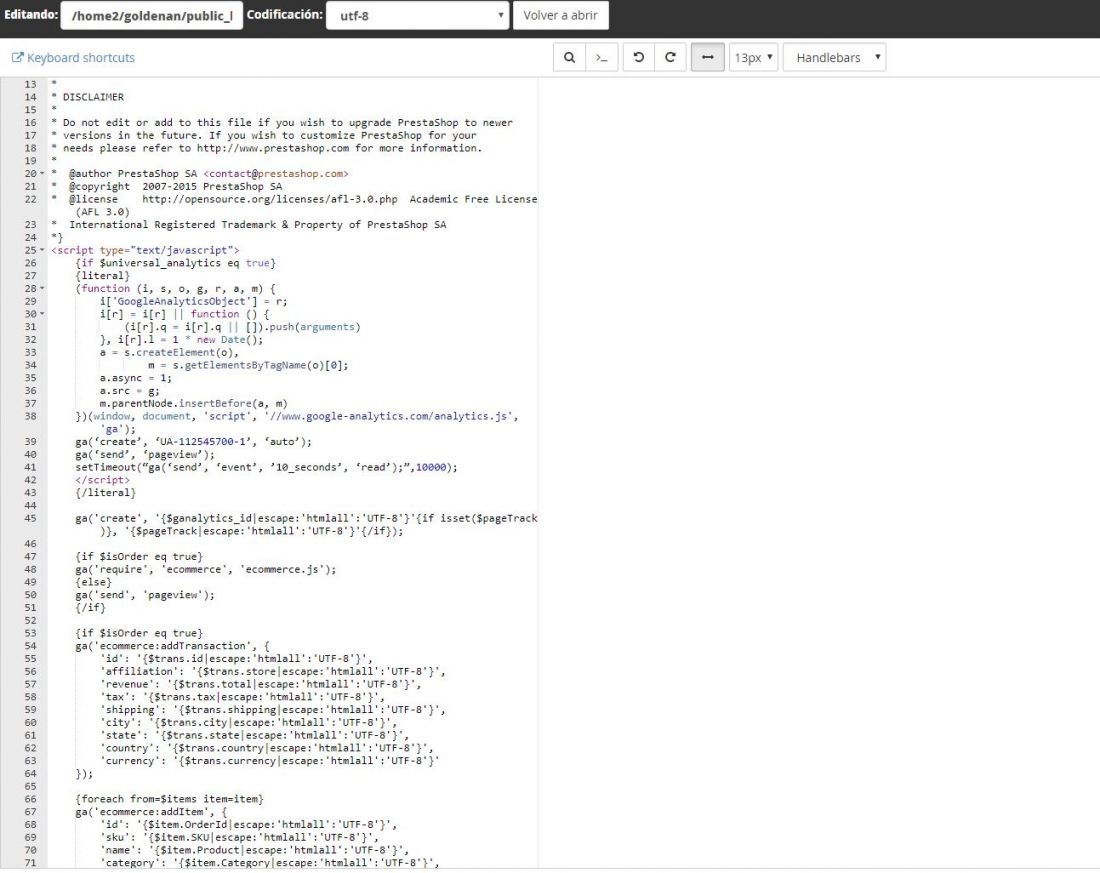Viewport: 1100px width, 873px height.
Task: Focus the file path input field
Action: (x=152, y=15)
